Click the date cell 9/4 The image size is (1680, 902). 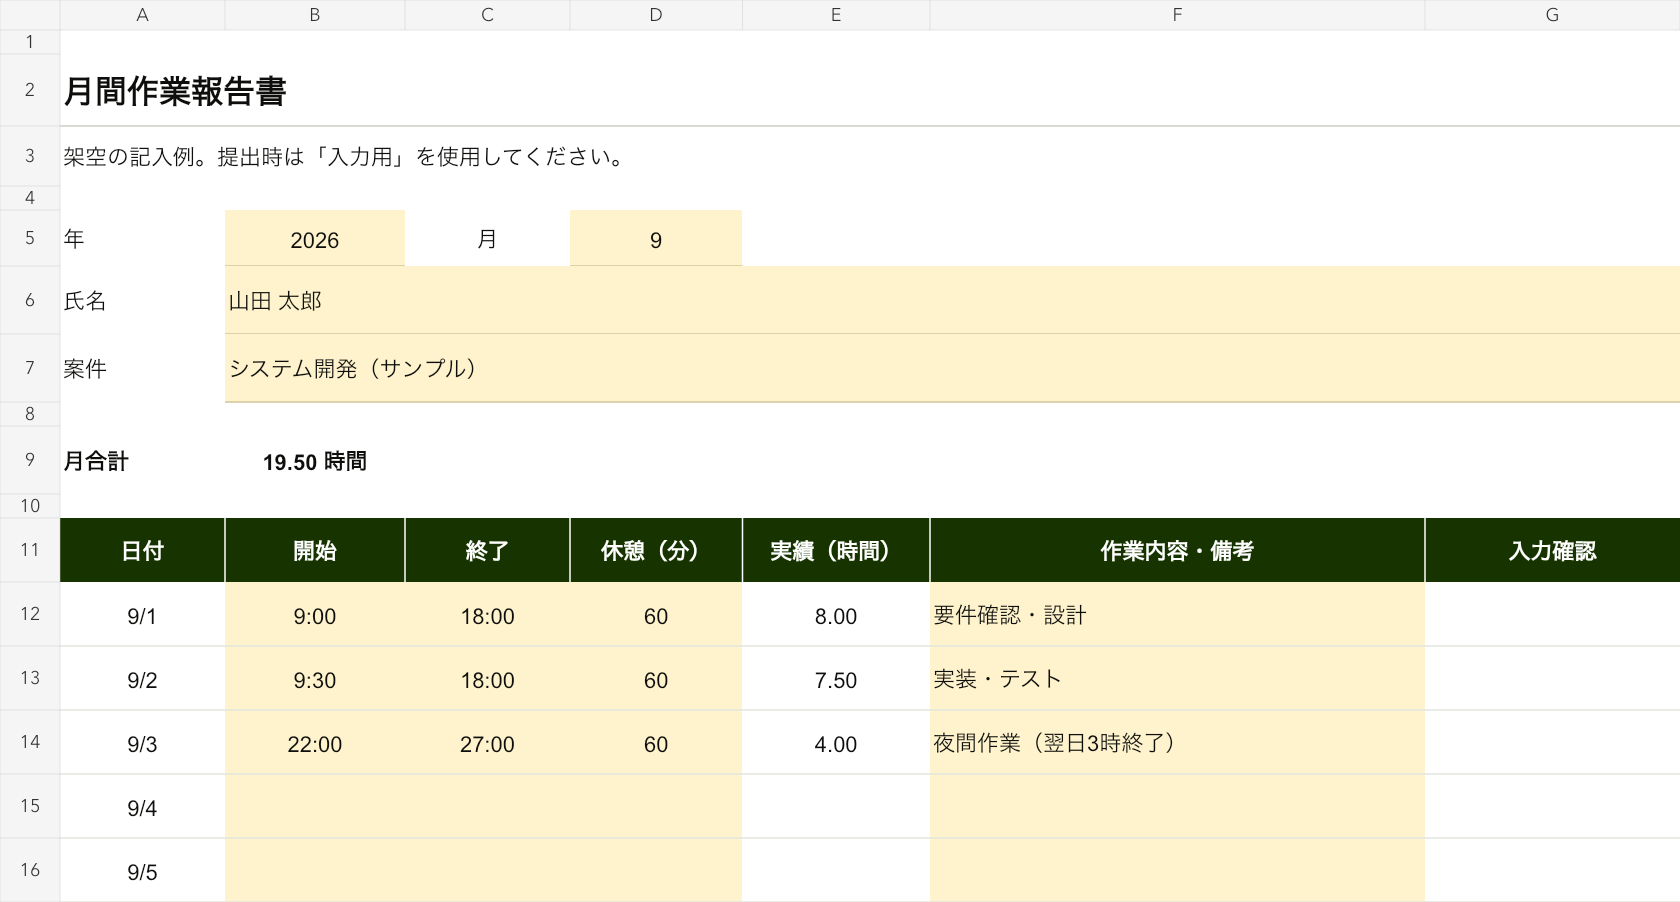(142, 807)
